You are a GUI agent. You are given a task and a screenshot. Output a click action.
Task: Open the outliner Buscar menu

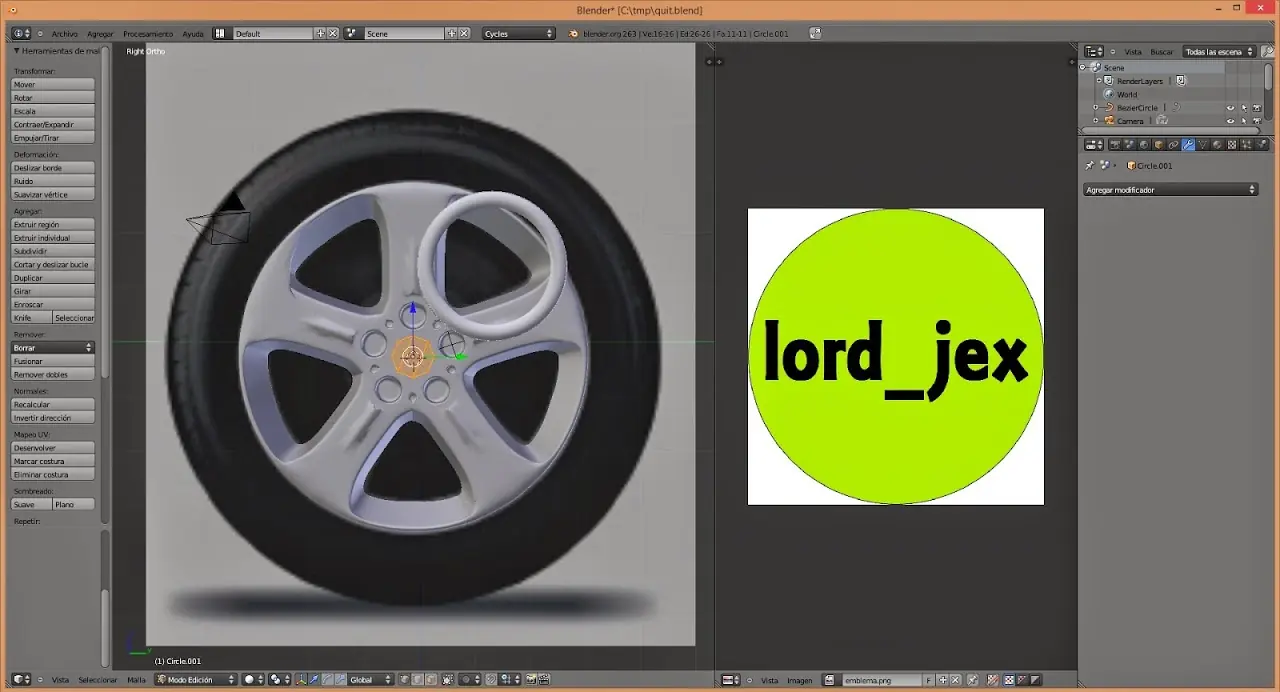[1162, 52]
